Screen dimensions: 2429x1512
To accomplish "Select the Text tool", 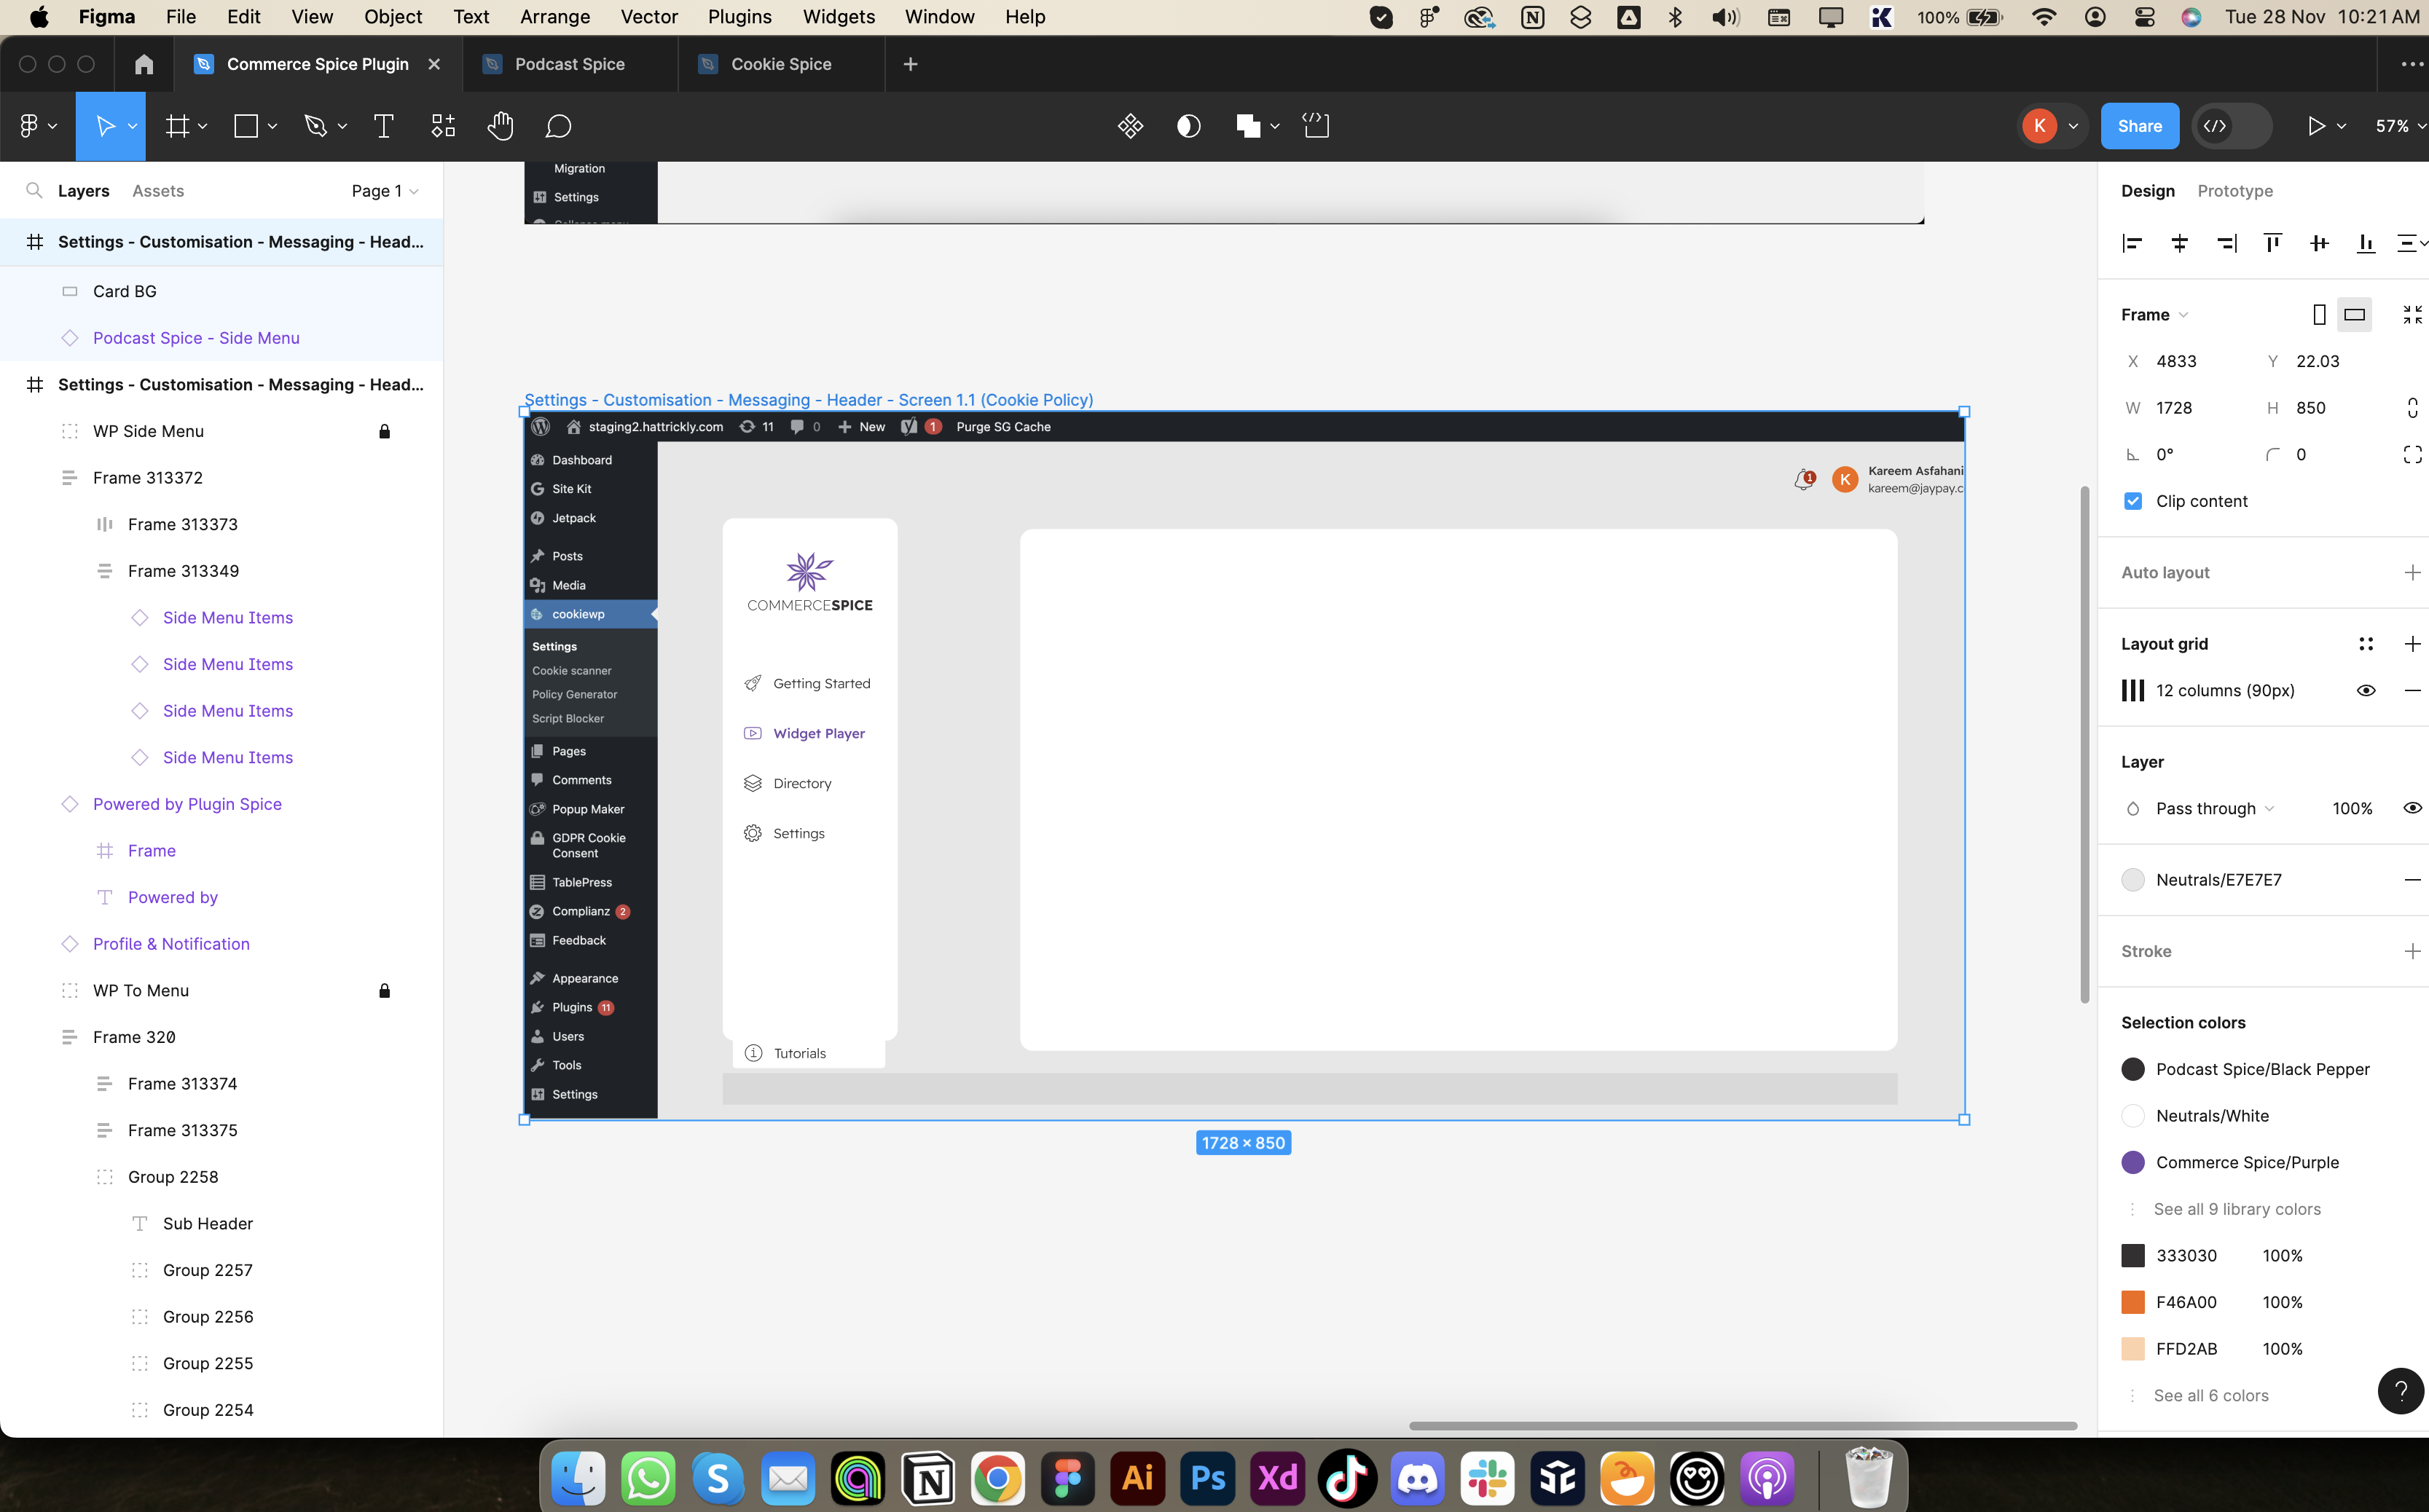I will tap(383, 126).
